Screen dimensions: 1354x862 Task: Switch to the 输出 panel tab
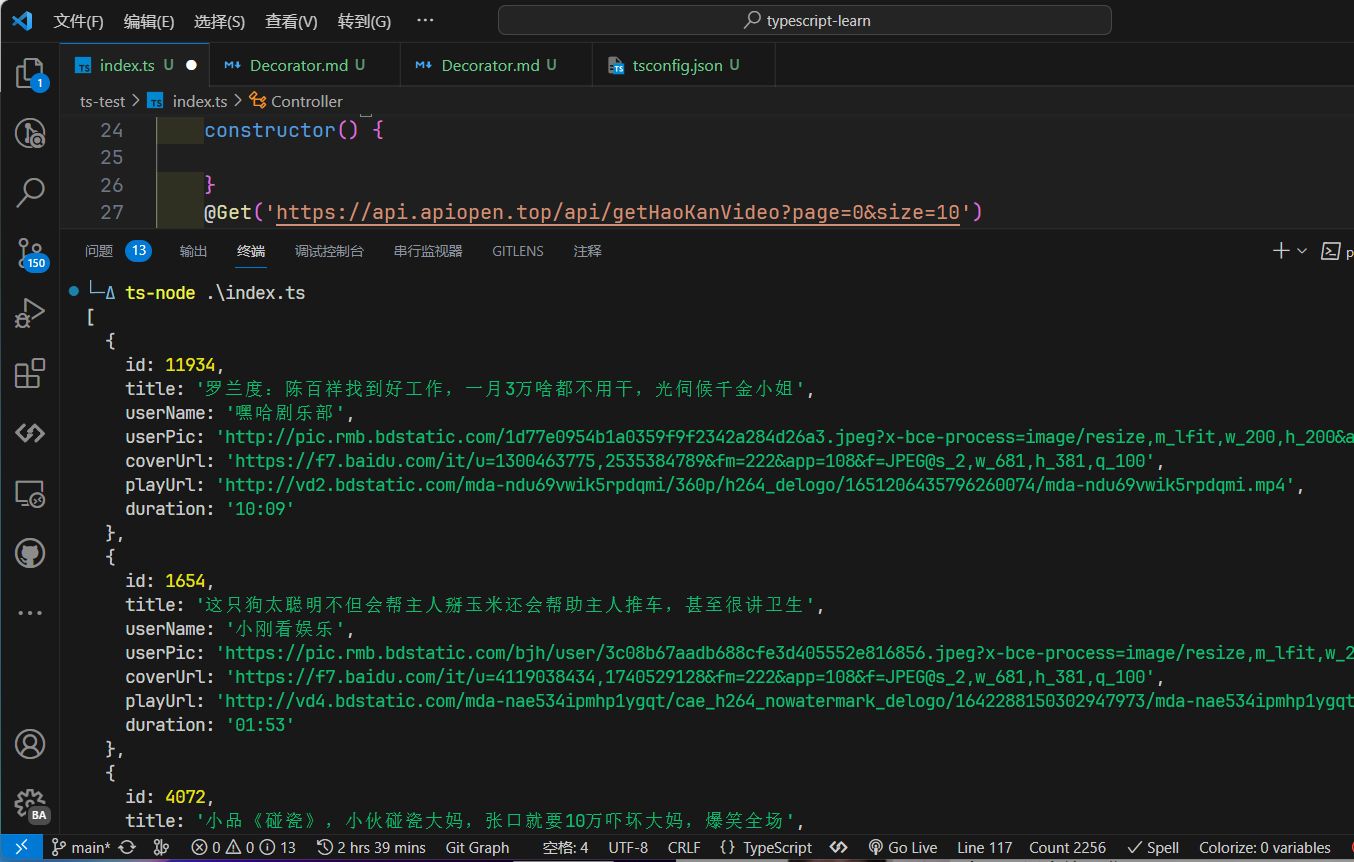[193, 251]
